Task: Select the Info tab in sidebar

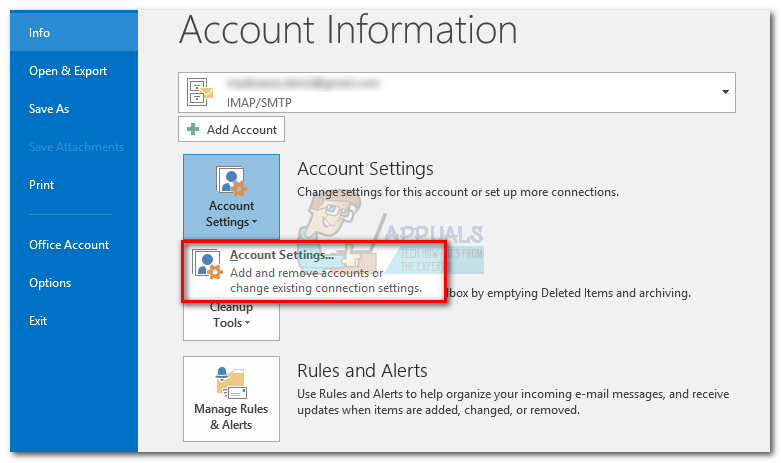Action: tap(40, 33)
